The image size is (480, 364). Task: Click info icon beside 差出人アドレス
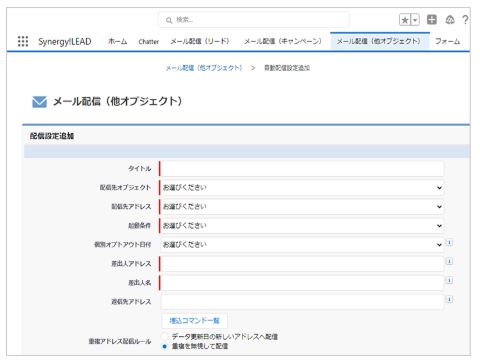tap(449, 262)
